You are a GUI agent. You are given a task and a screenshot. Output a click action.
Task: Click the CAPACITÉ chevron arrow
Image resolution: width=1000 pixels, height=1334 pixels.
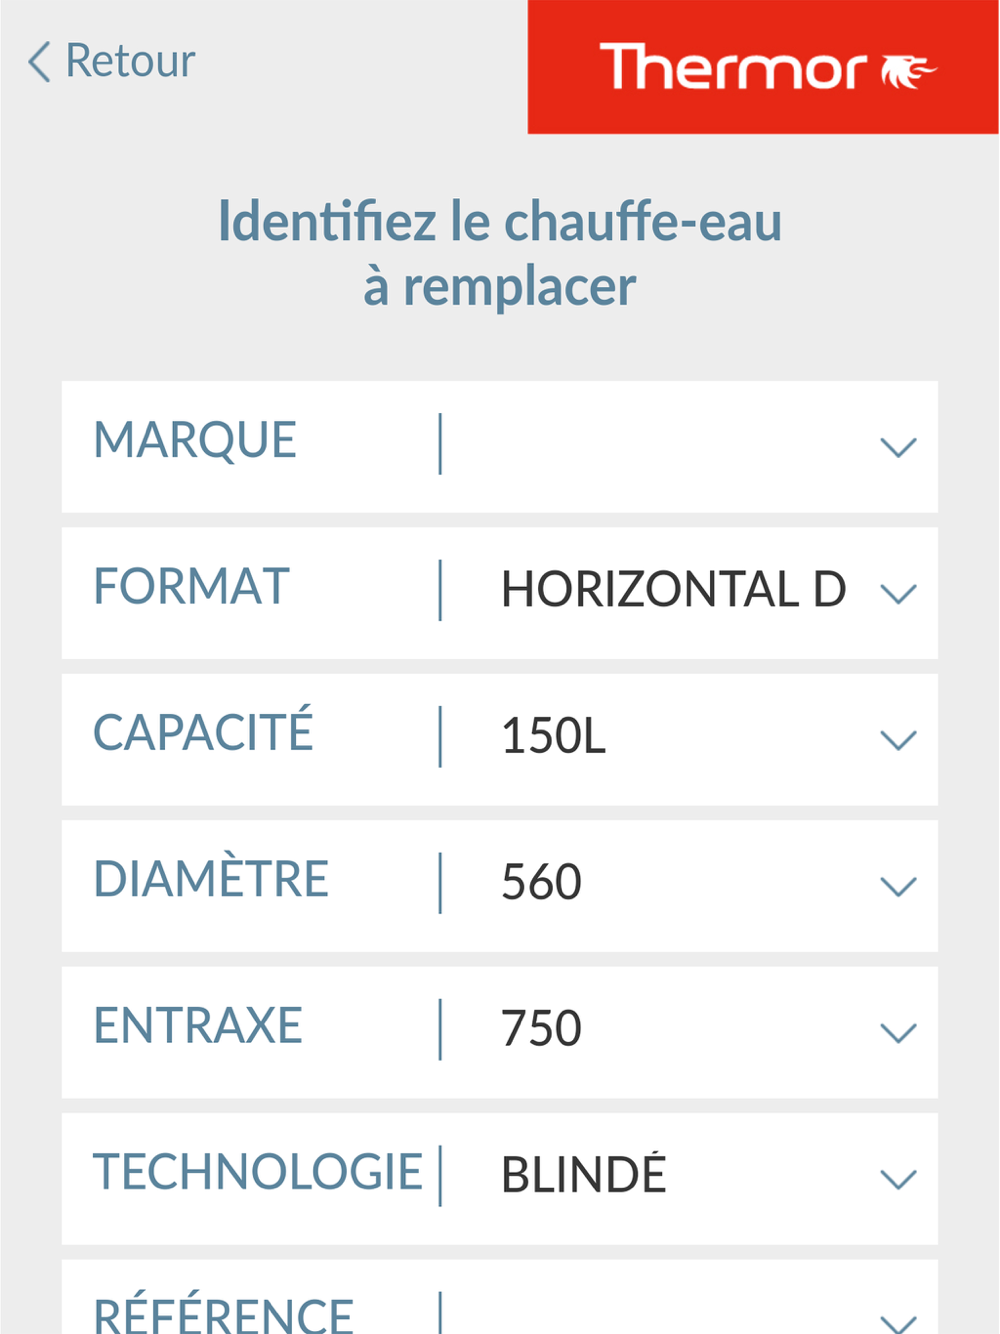[898, 740]
